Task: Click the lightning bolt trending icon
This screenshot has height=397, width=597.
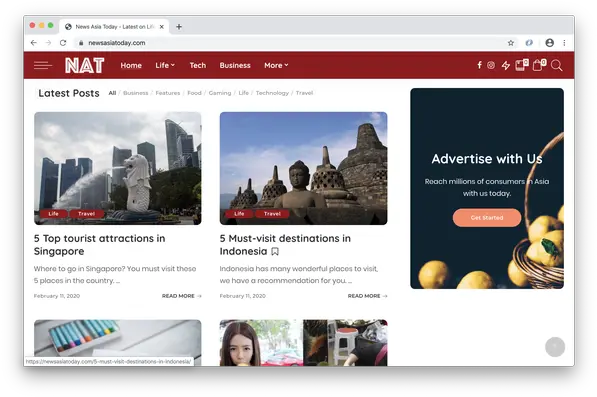Action: click(x=506, y=65)
